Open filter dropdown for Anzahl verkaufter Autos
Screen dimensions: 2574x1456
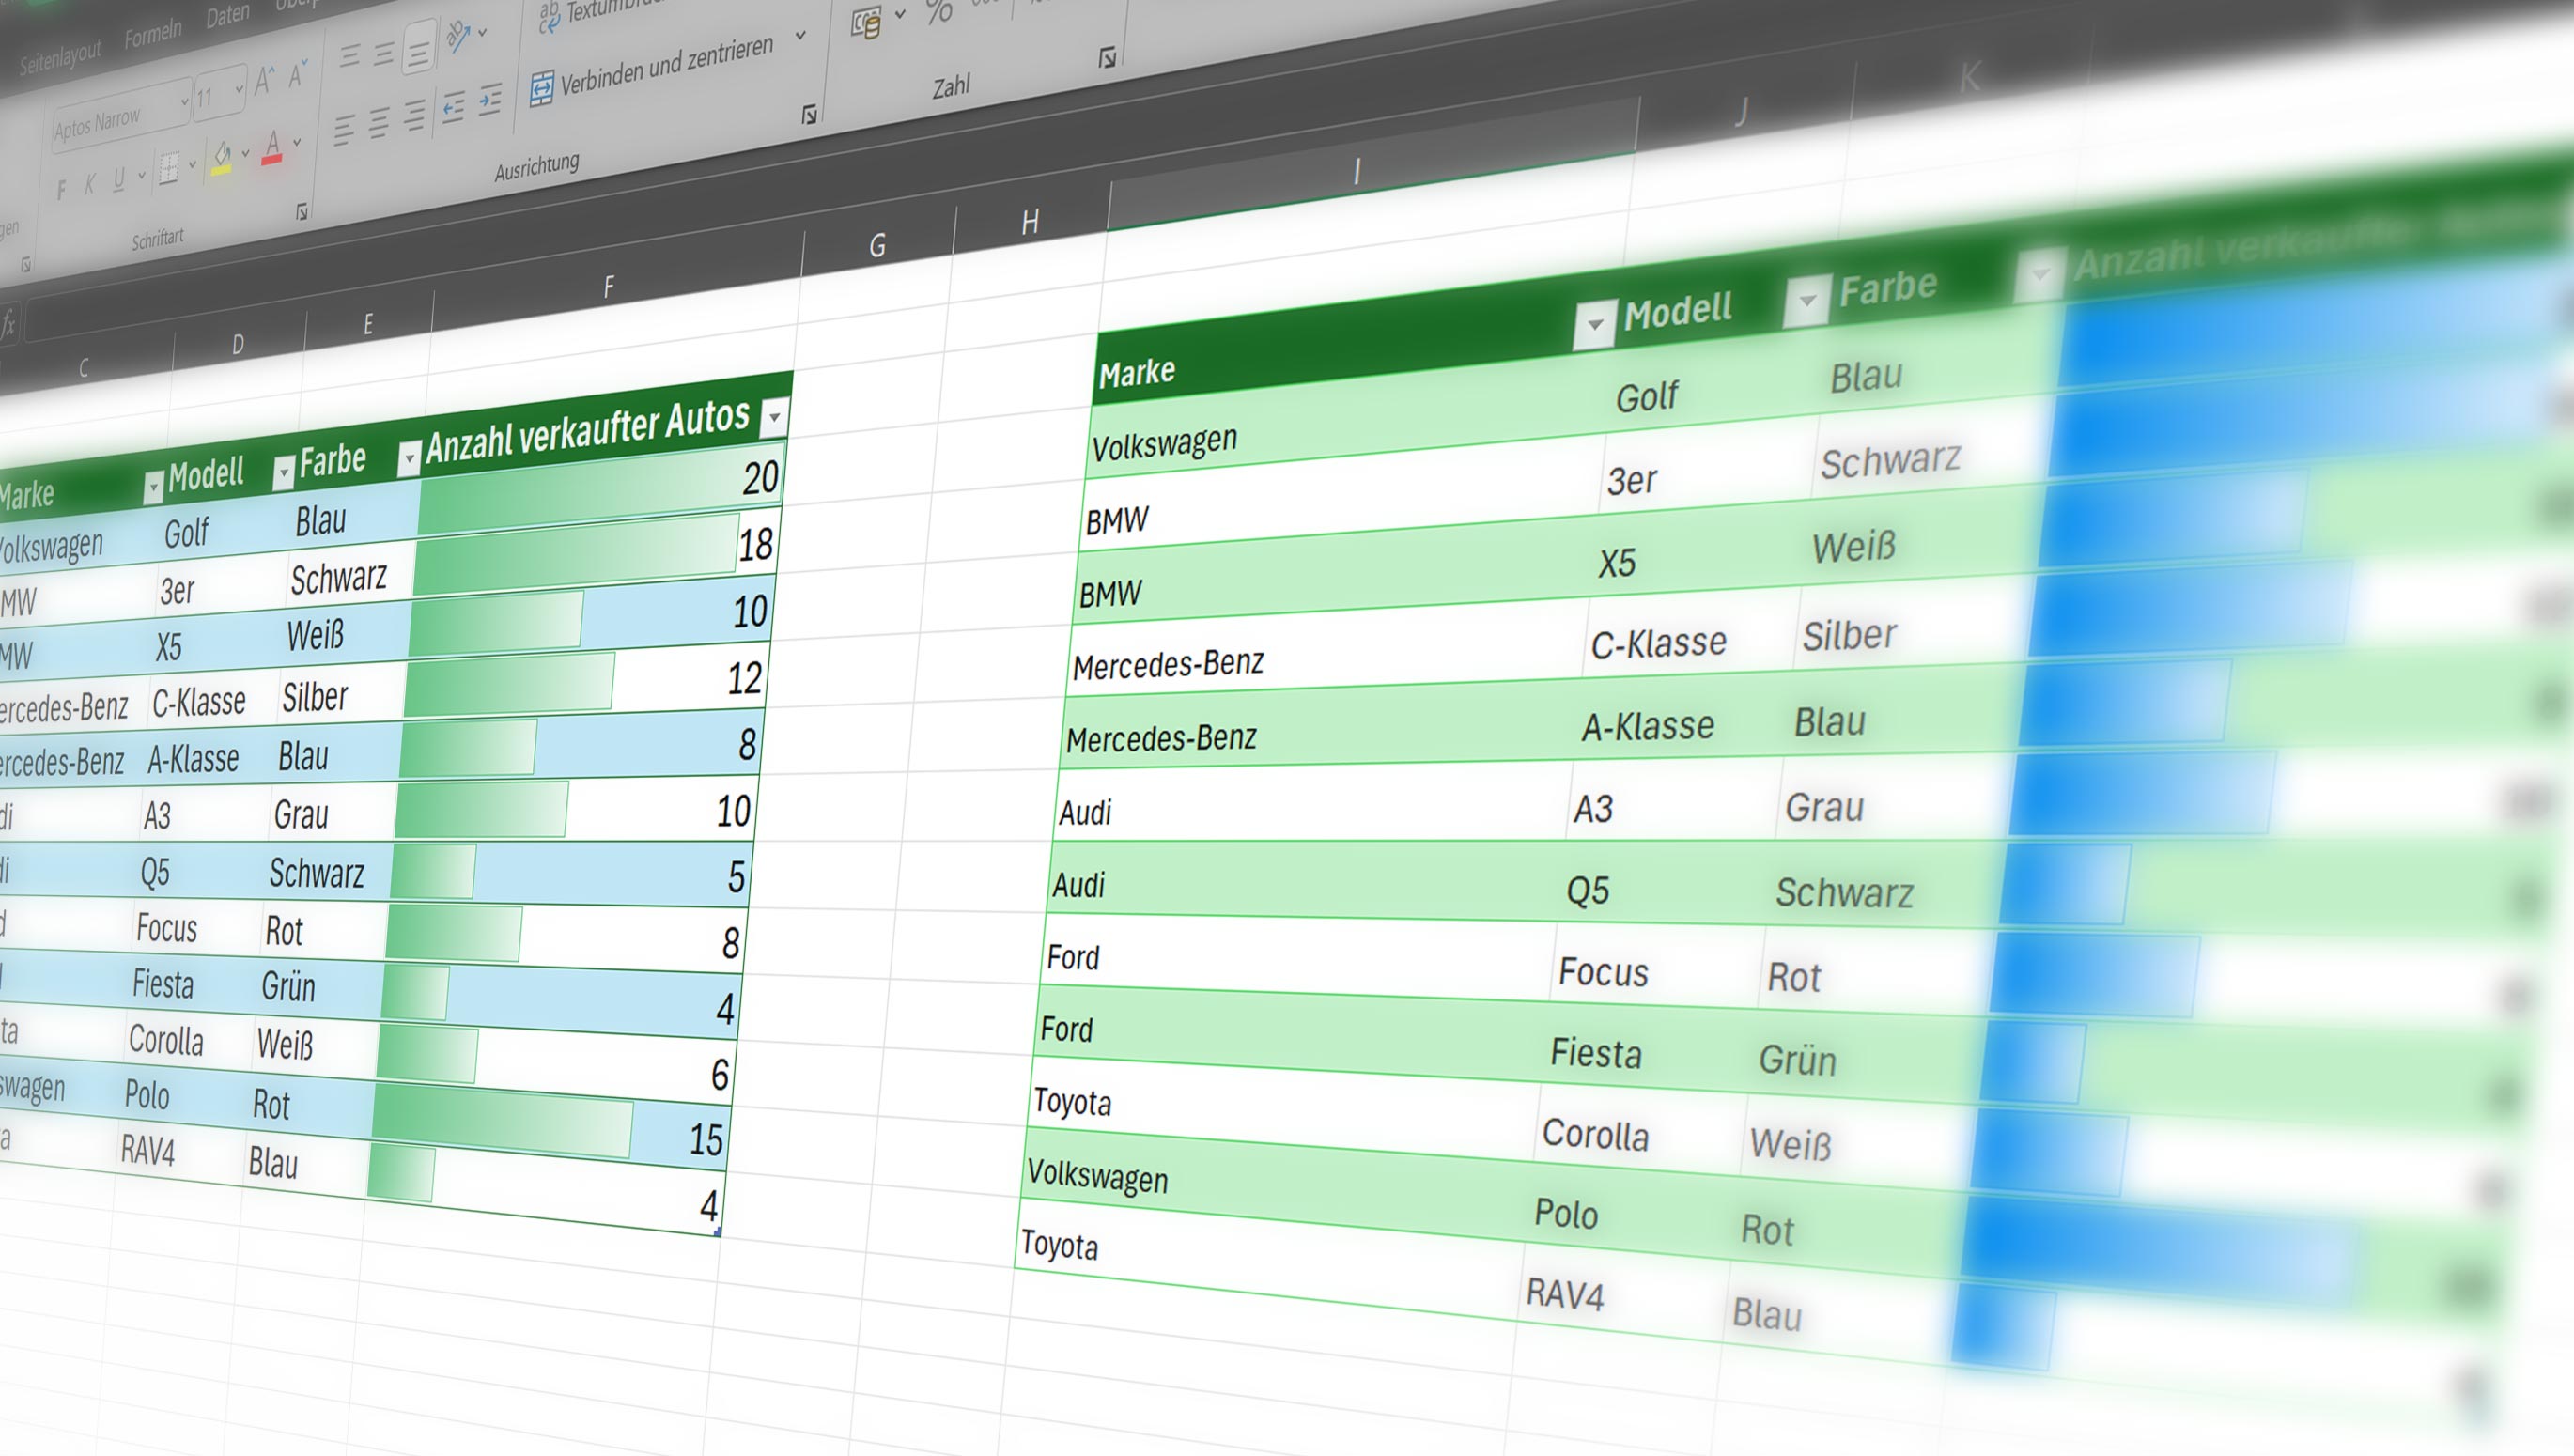[774, 417]
